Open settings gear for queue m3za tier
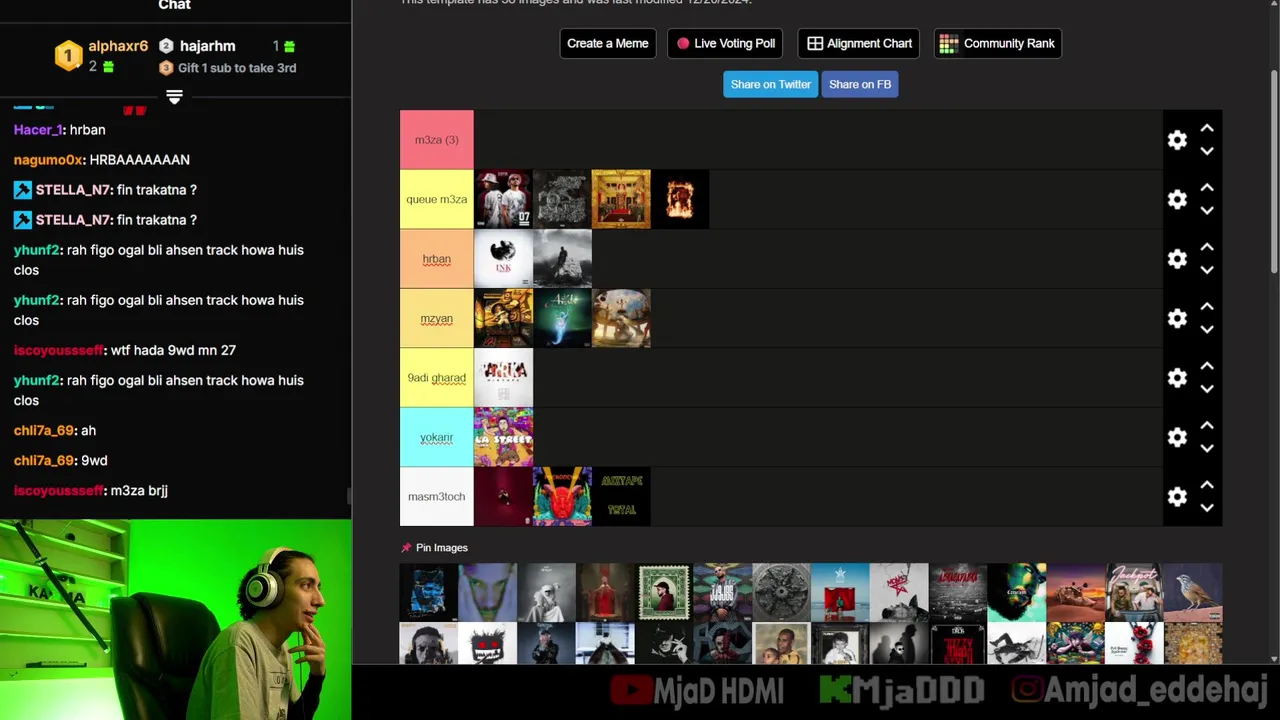Screen dimensions: 1280x720 click(1177, 199)
